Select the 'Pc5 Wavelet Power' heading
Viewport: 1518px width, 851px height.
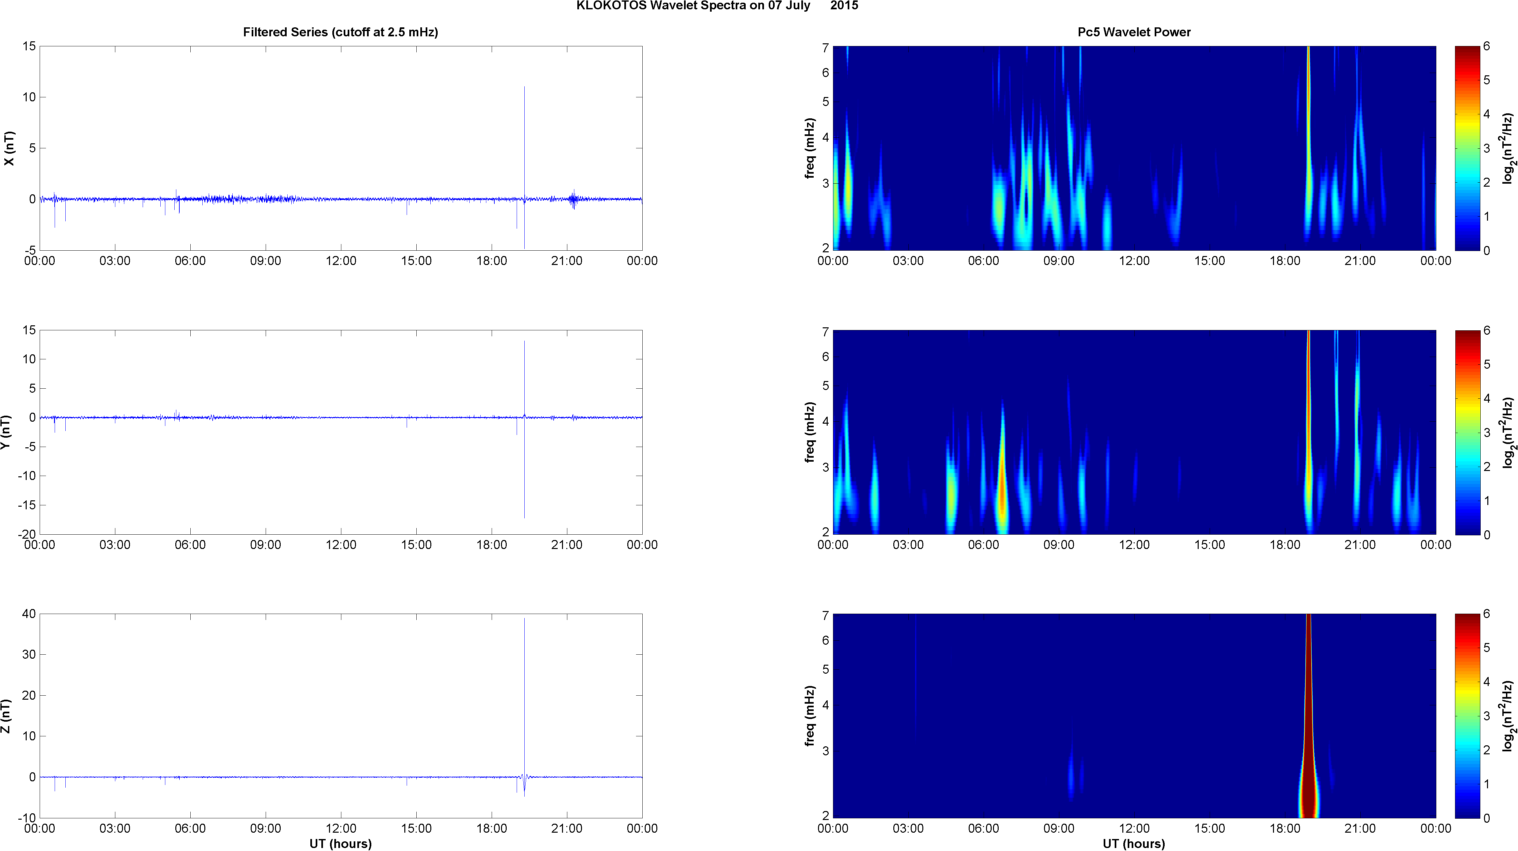click(x=1134, y=32)
